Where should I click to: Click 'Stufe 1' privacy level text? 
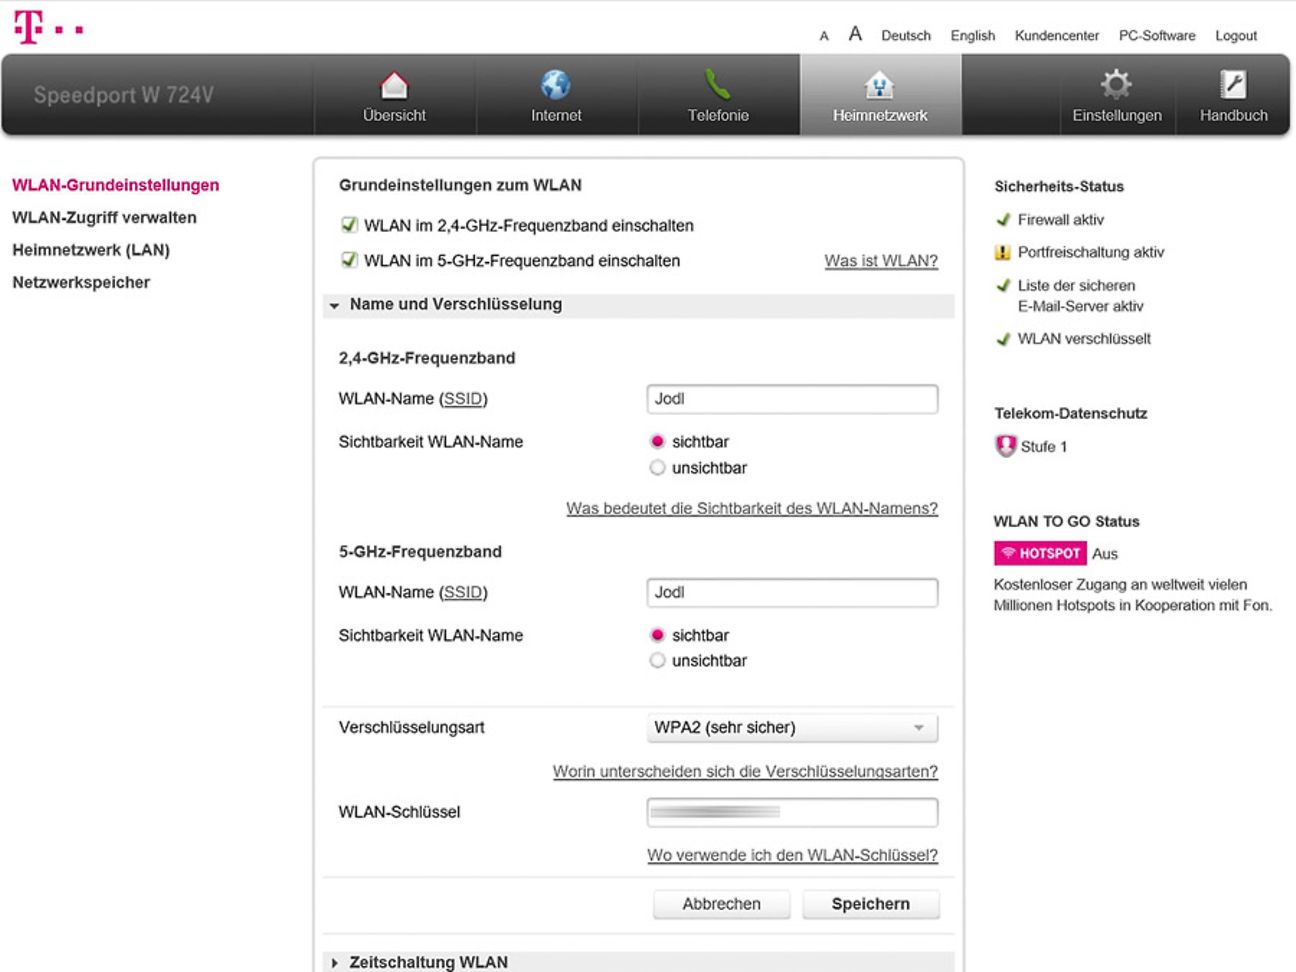point(1044,447)
